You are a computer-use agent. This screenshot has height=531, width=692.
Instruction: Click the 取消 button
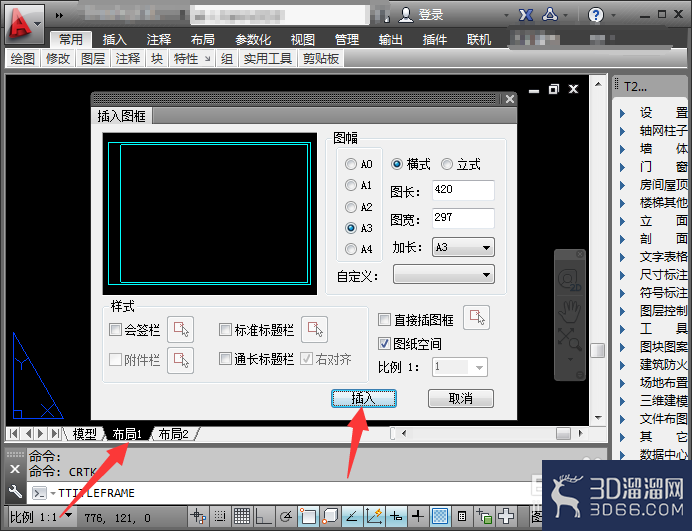(x=461, y=398)
